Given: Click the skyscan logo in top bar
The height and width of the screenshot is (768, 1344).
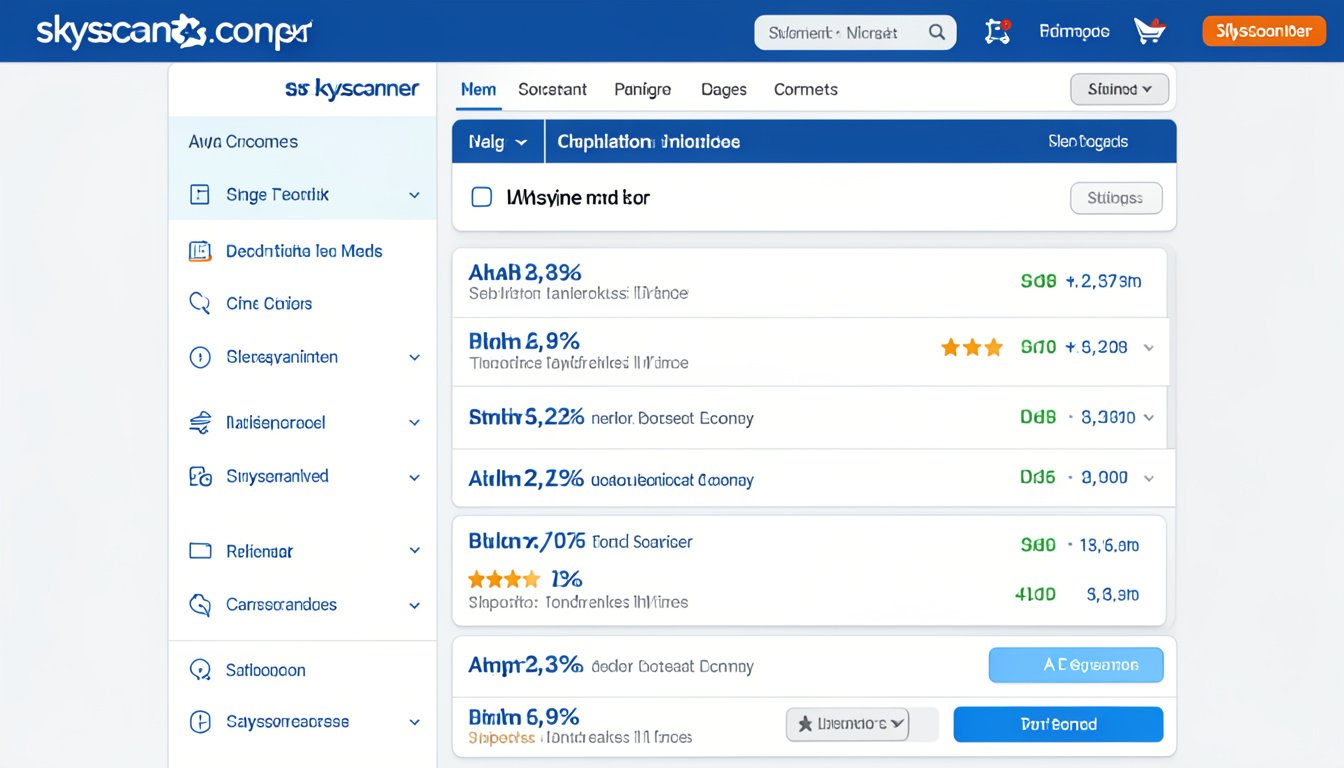Looking at the screenshot, I should (174, 32).
